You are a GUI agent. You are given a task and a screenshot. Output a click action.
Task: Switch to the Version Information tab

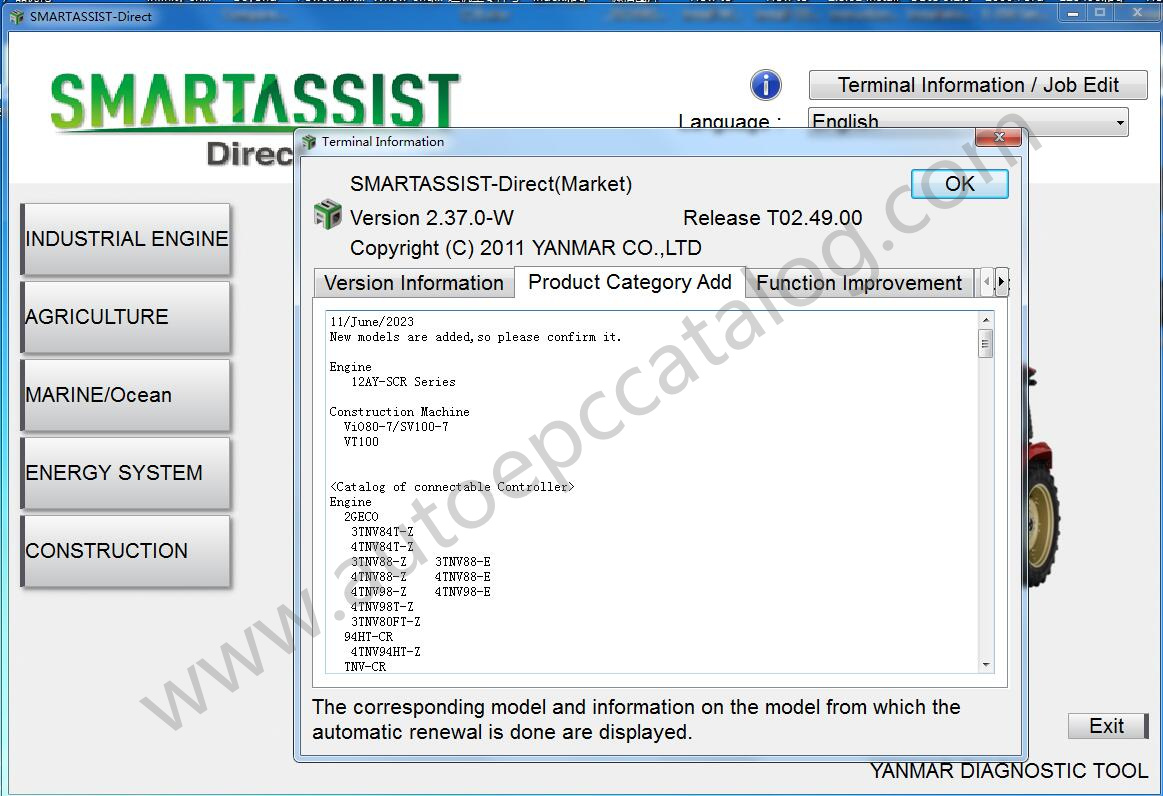point(413,283)
